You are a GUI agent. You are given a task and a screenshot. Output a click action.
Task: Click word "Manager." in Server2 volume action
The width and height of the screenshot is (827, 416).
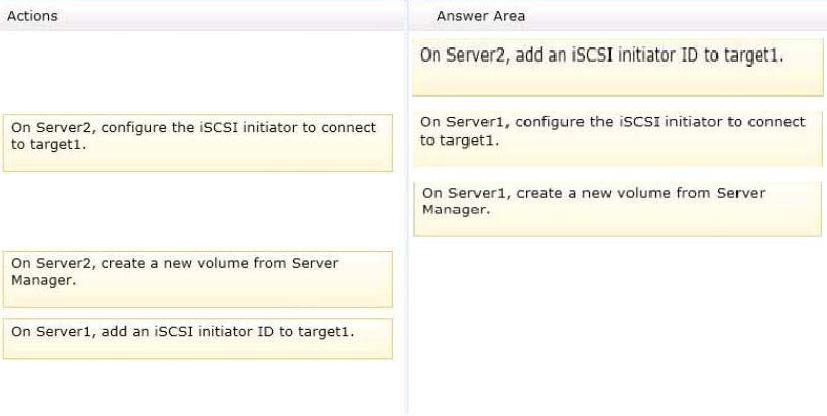44,280
